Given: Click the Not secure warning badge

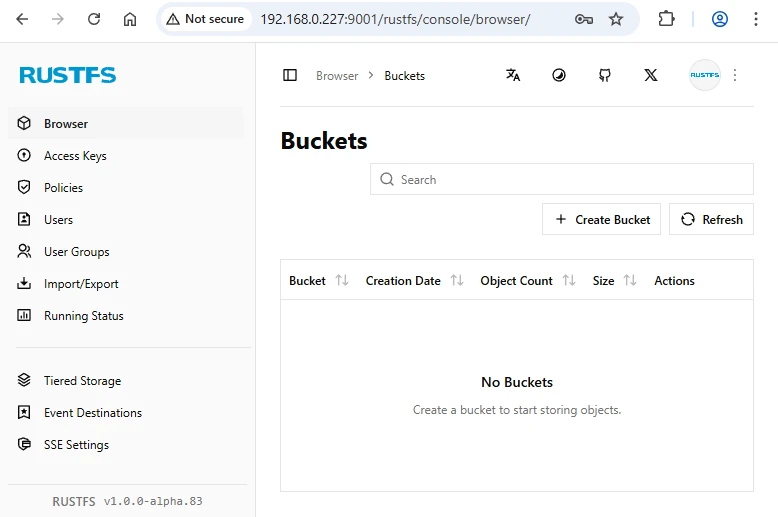Looking at the screenshot, I should click(205, 19).
